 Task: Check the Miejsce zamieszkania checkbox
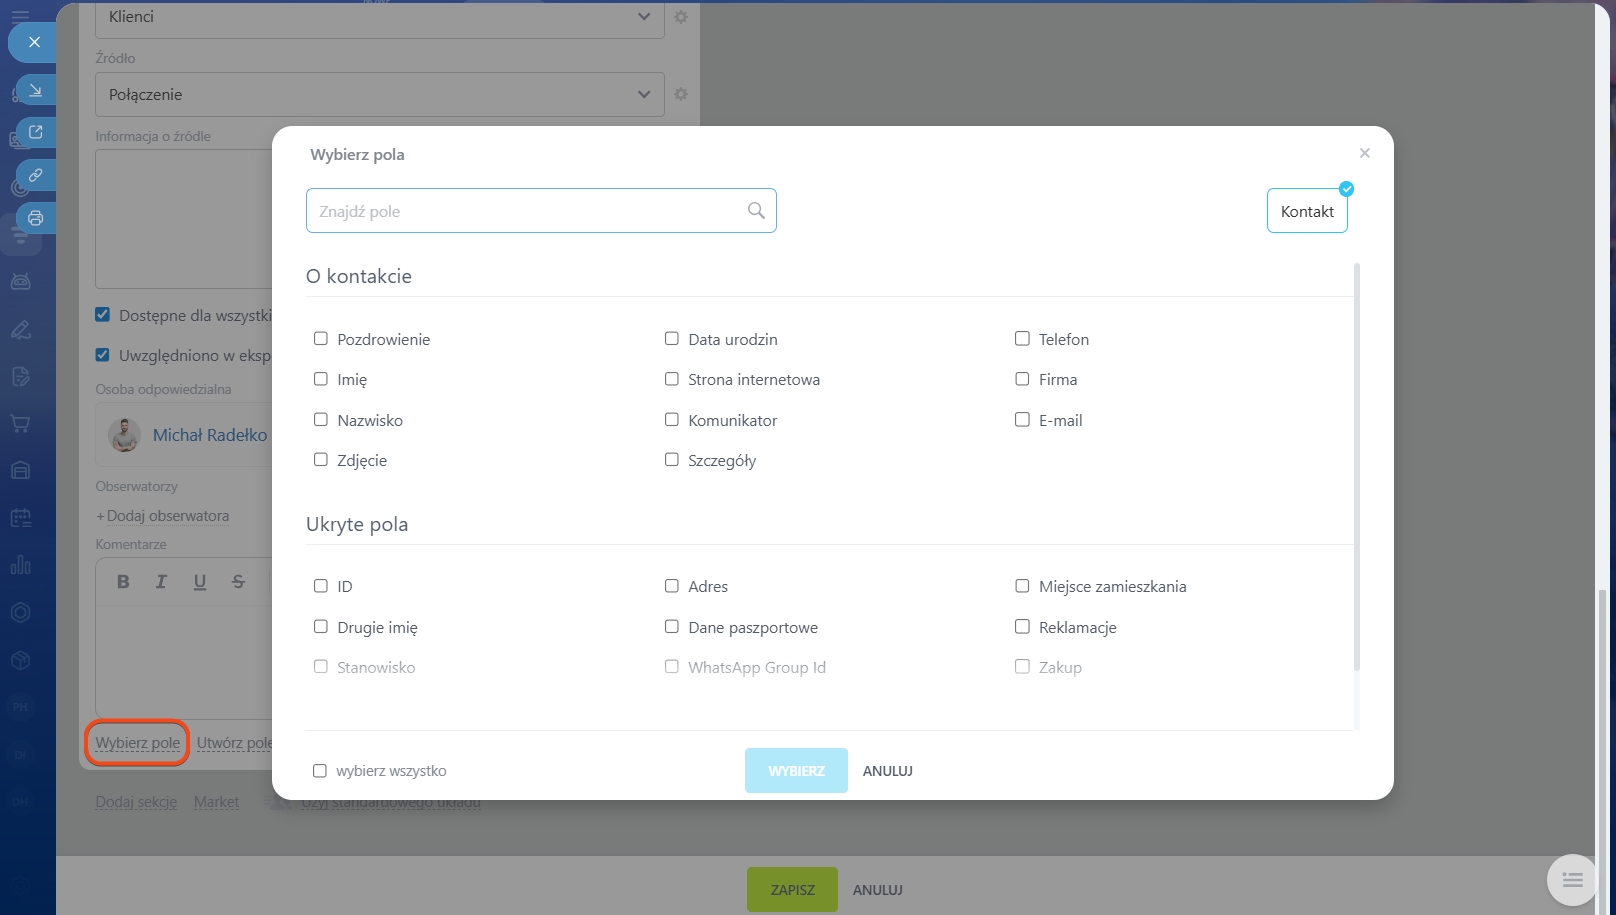(x=1022, y=586)
